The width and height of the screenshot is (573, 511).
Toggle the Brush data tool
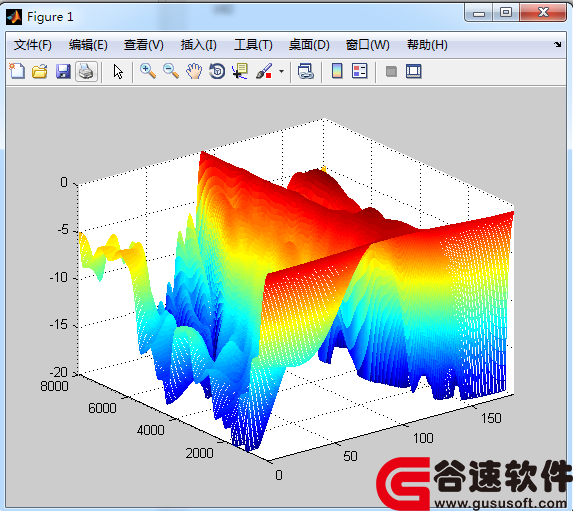coord(264,71)
